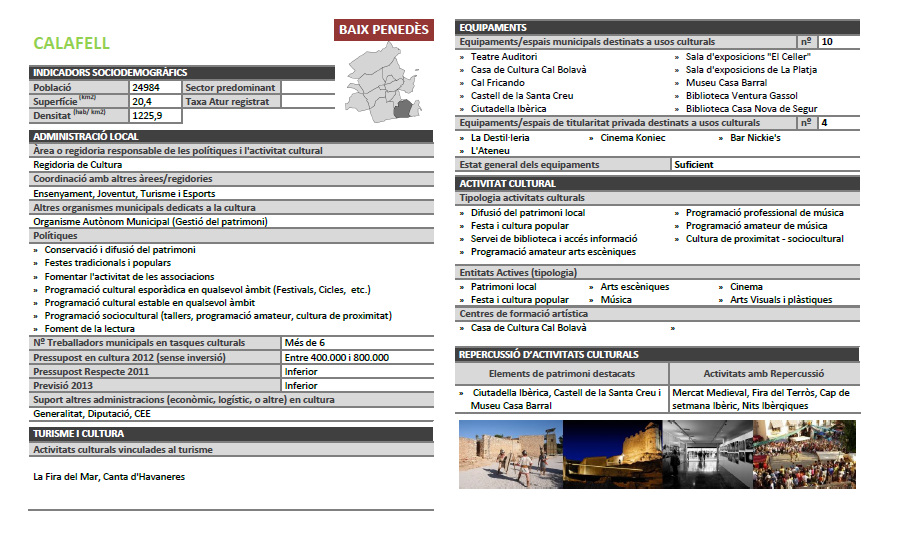The width and height of the screenshot is (903, 536).
Task: Select the Densitat value 1225,9
Action: click(147, 115)
